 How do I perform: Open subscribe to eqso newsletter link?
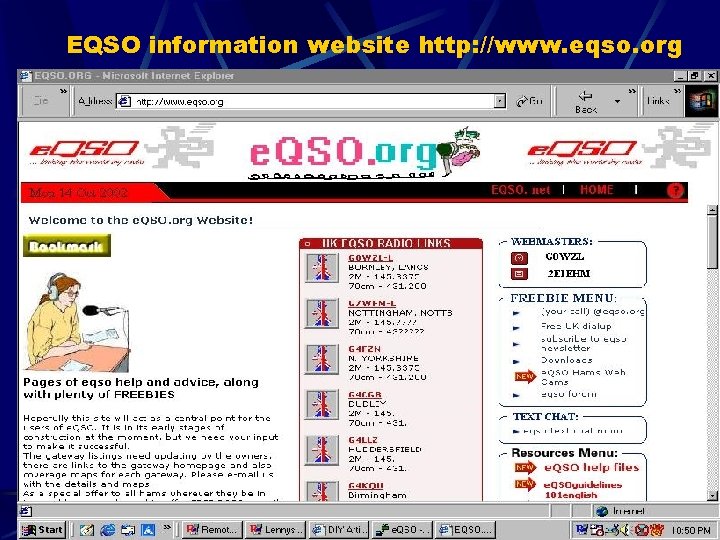583,343
